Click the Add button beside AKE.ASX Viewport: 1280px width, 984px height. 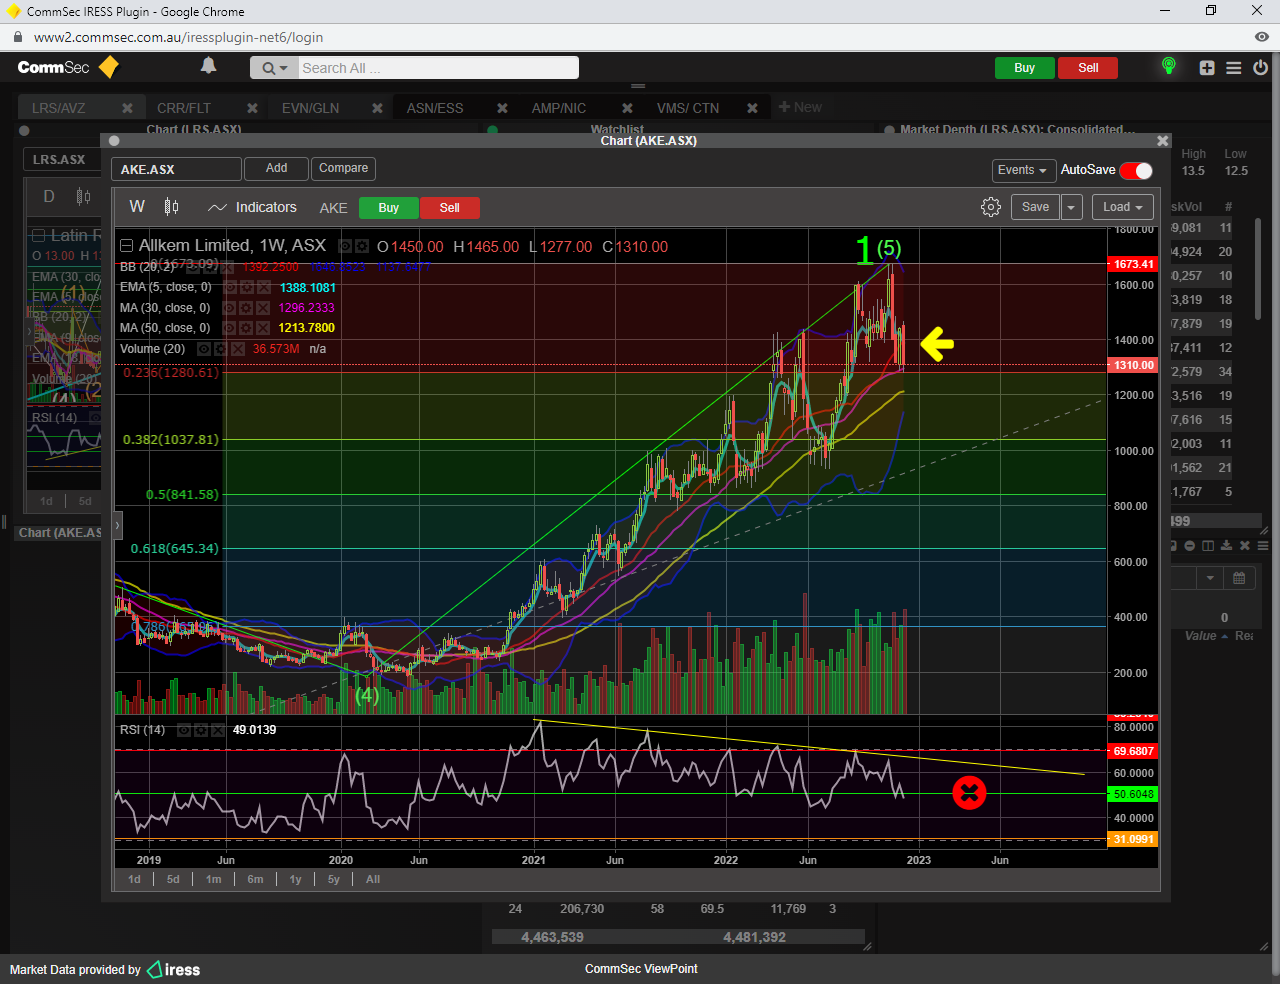coord(277,168)
